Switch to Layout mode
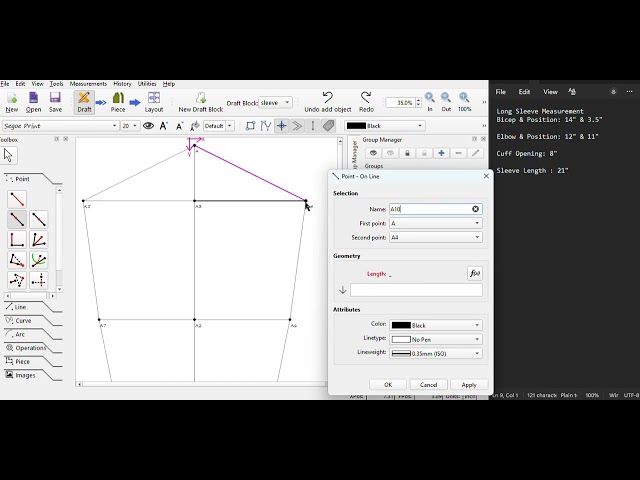 pyautogui.click(x=154, y=102)
